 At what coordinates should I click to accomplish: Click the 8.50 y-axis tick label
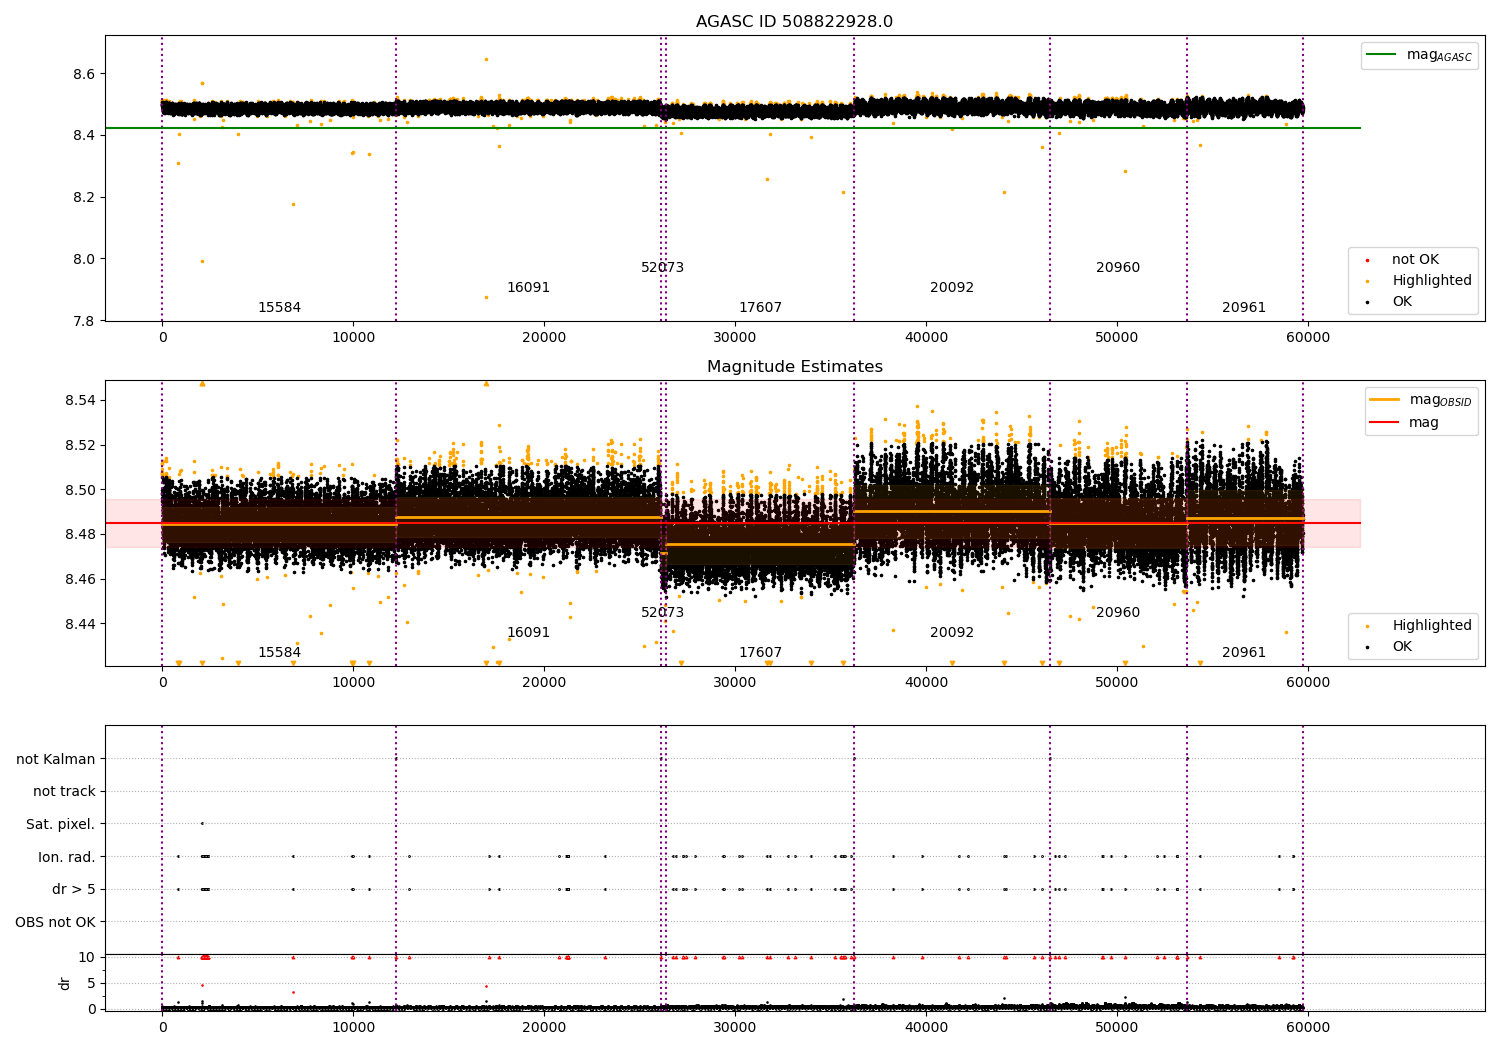click(80, 490)
